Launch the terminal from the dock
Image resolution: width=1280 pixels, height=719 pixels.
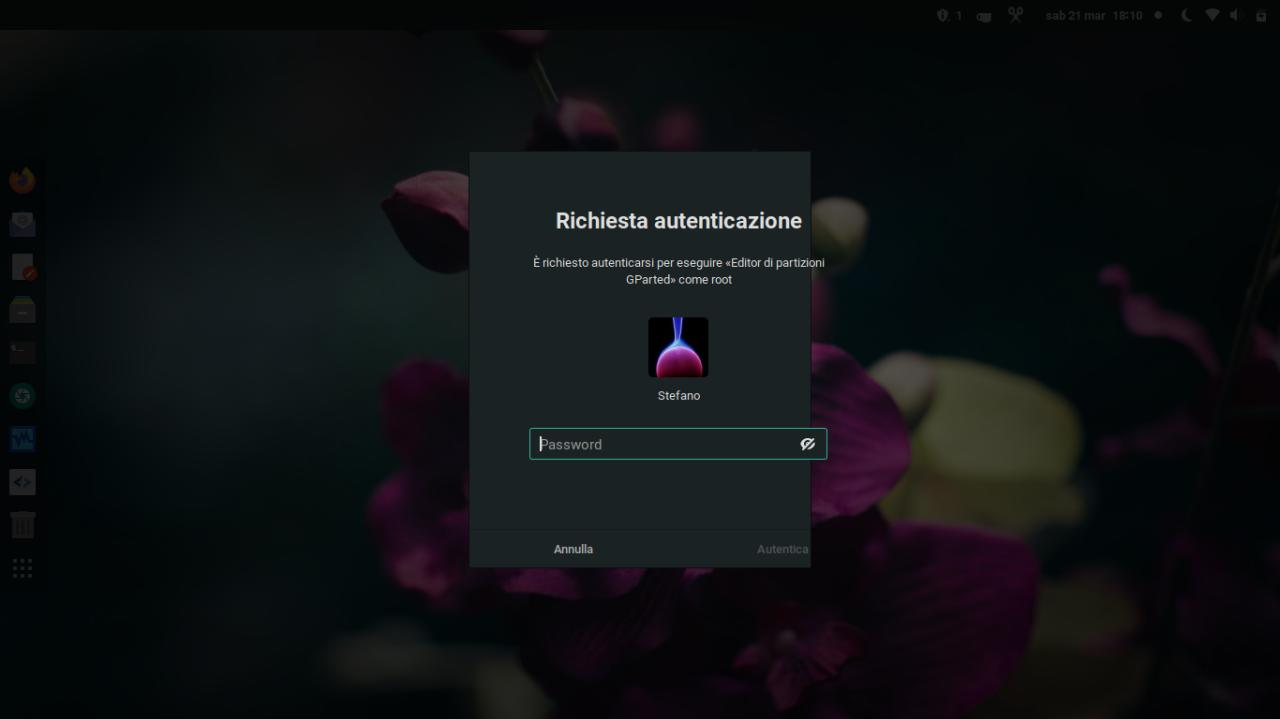point(22,352)
